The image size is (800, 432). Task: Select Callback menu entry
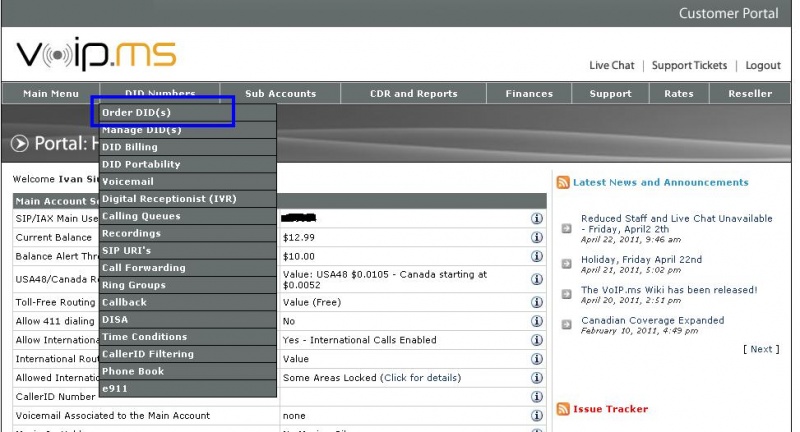click(x=188, y=302)
